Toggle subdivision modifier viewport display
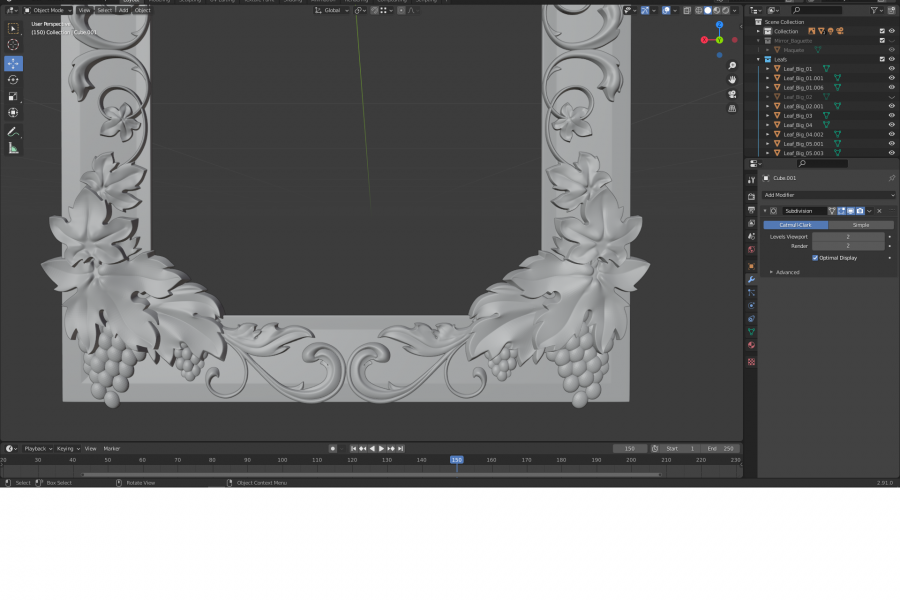900x600 pixels. pos(851,211)
